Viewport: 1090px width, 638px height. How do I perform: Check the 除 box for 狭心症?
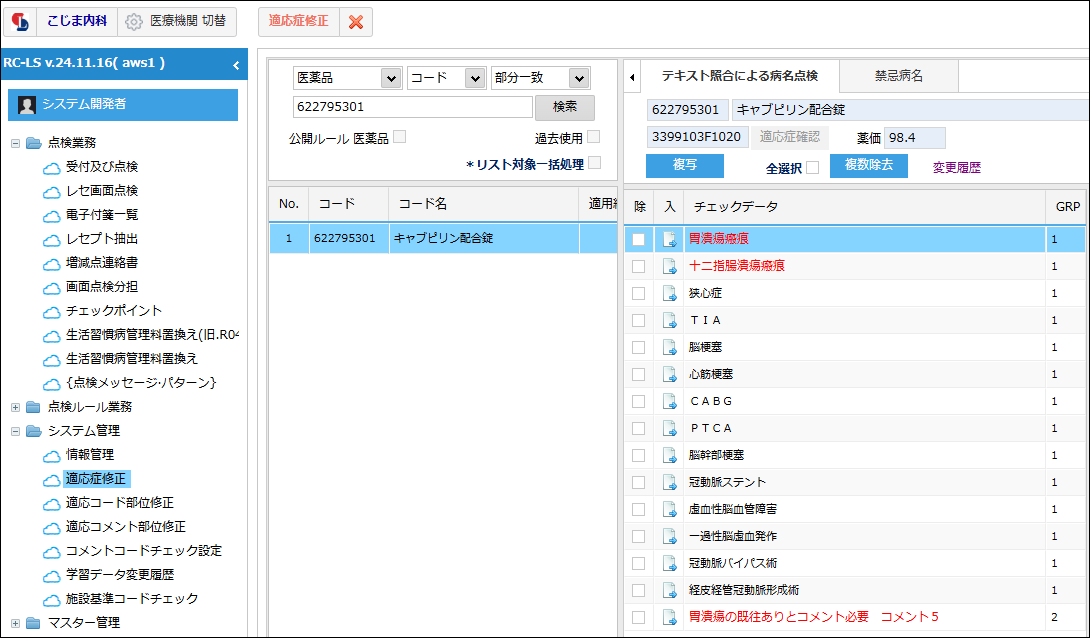[x=638, y=294]
